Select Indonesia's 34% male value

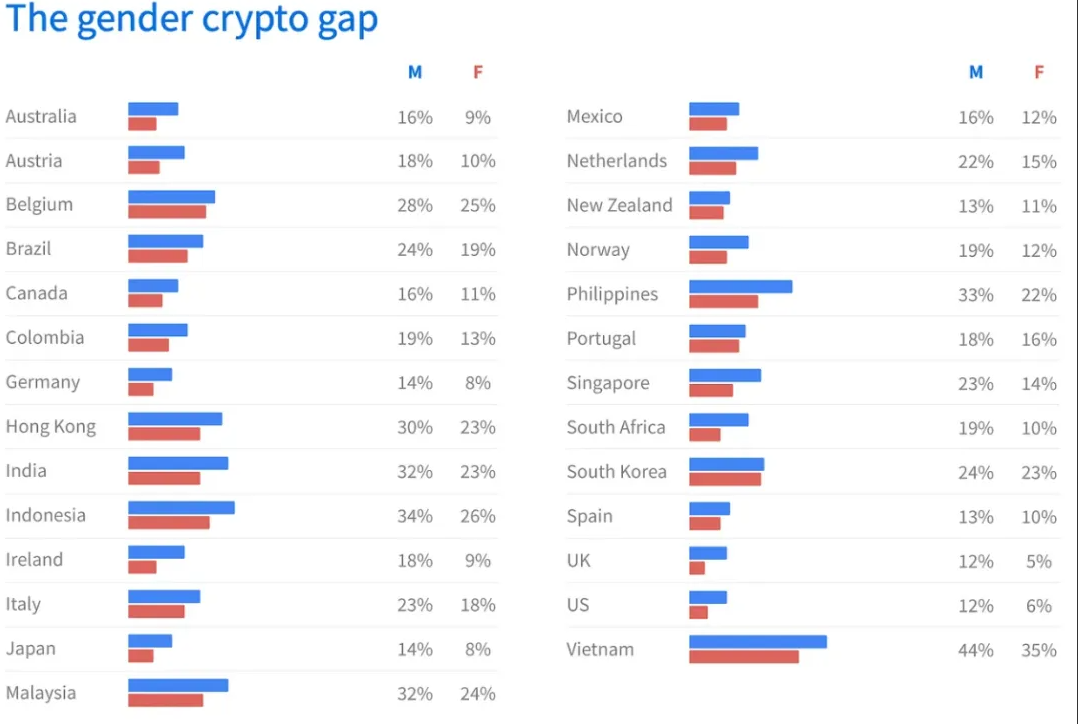414,516
